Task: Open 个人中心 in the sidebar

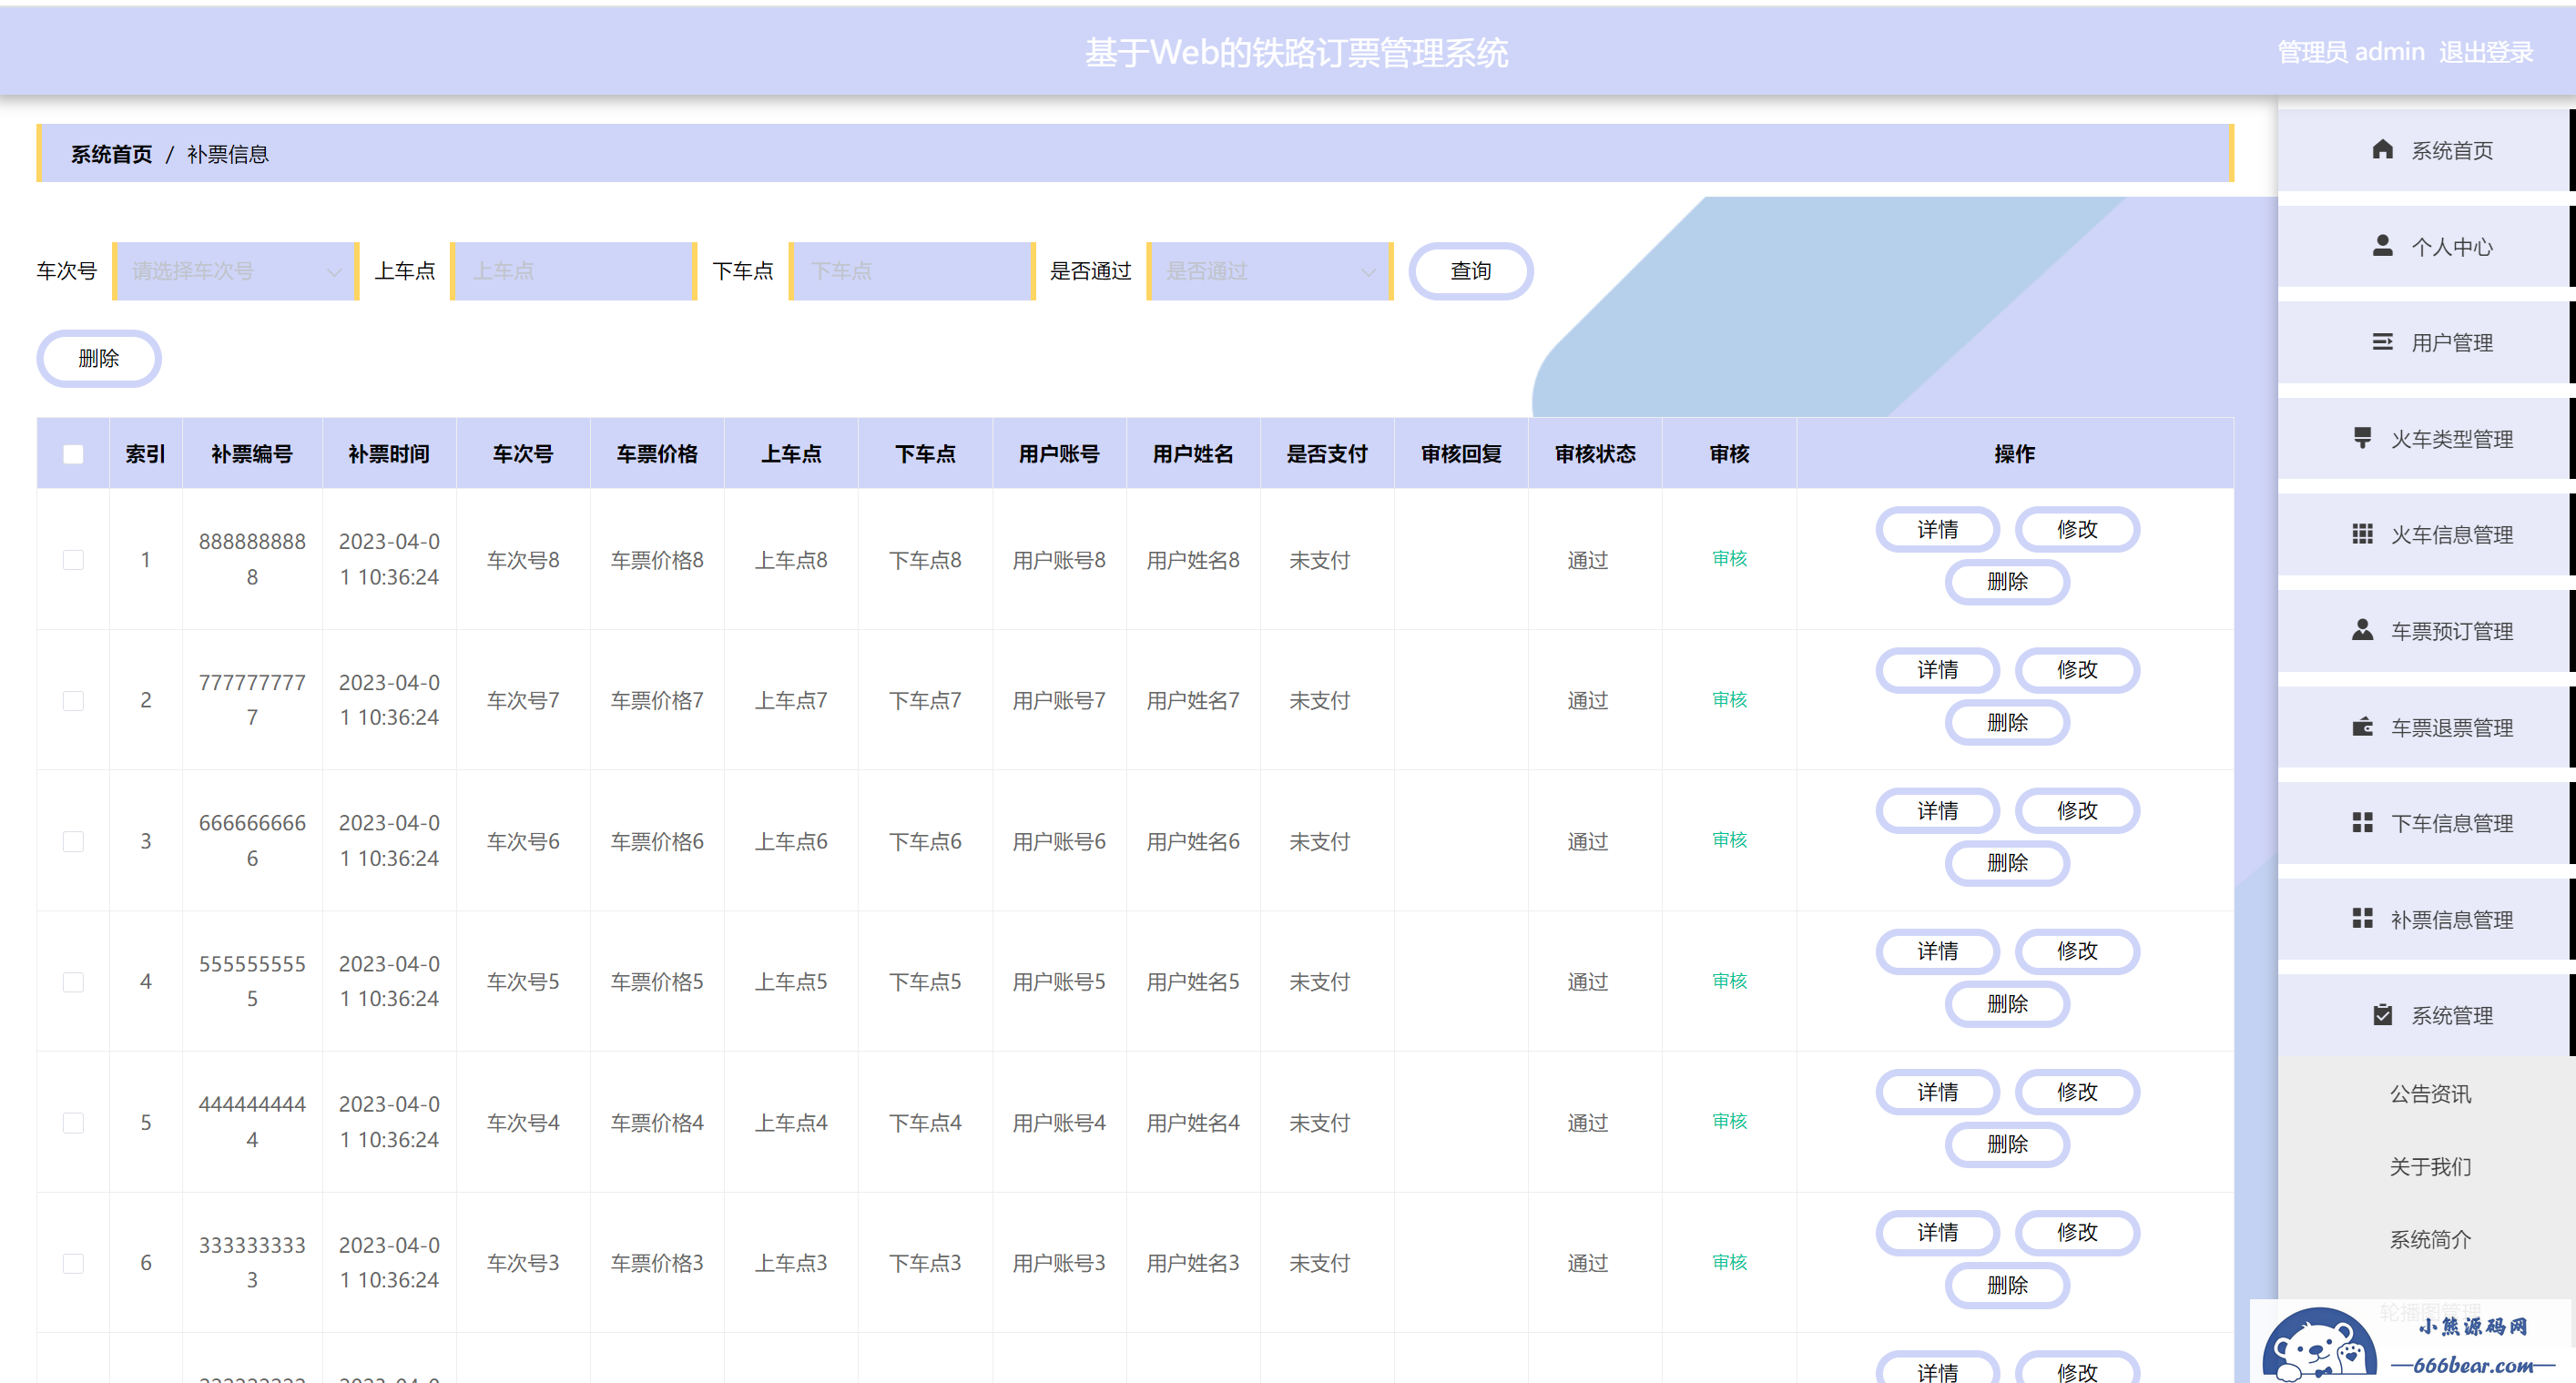Action: tap(2426, 246)
